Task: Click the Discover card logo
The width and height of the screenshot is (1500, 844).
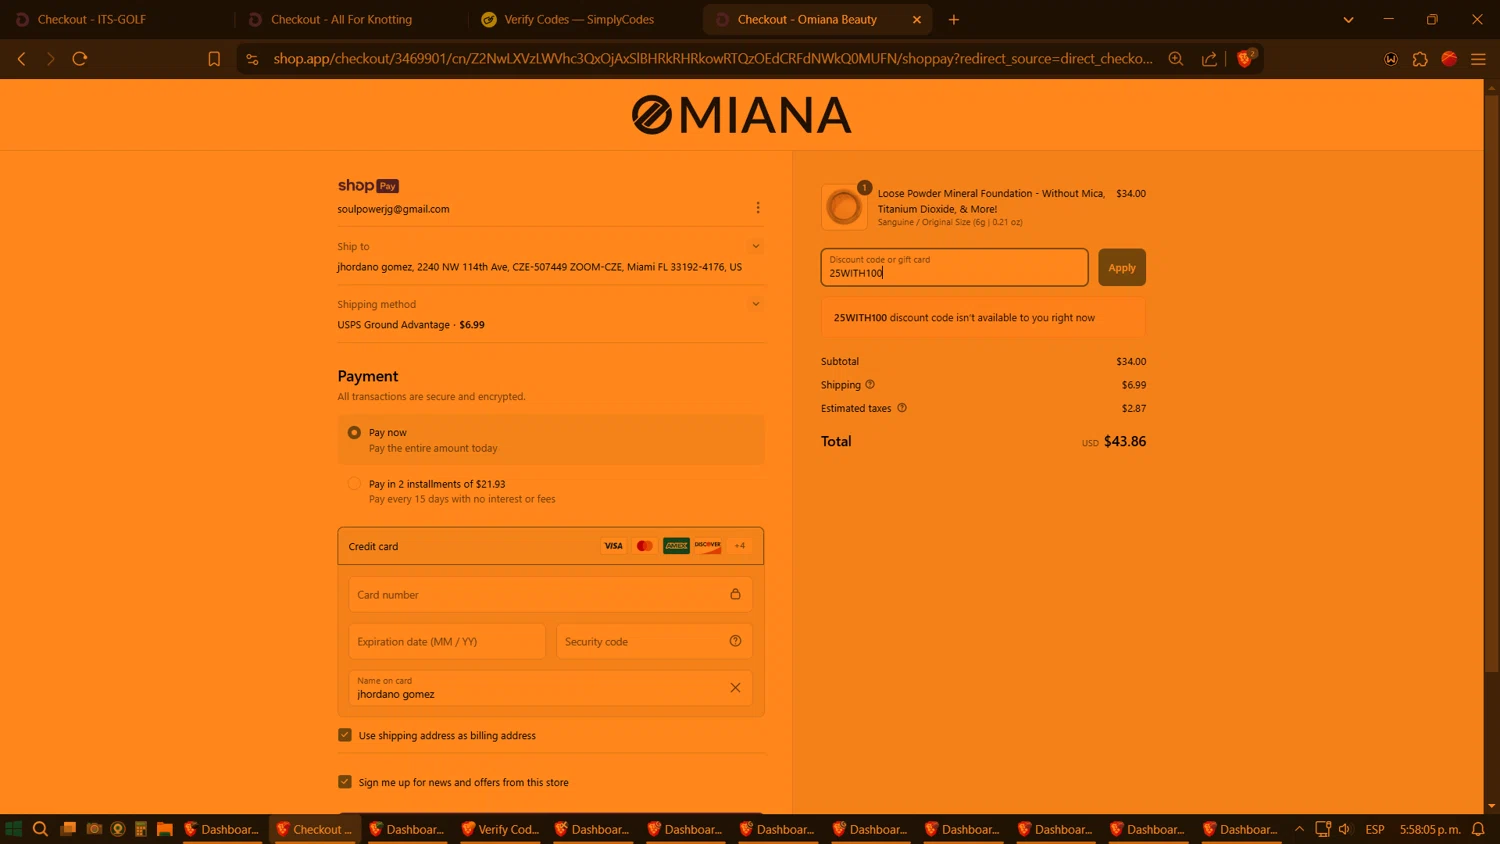Action: (708, 546)
